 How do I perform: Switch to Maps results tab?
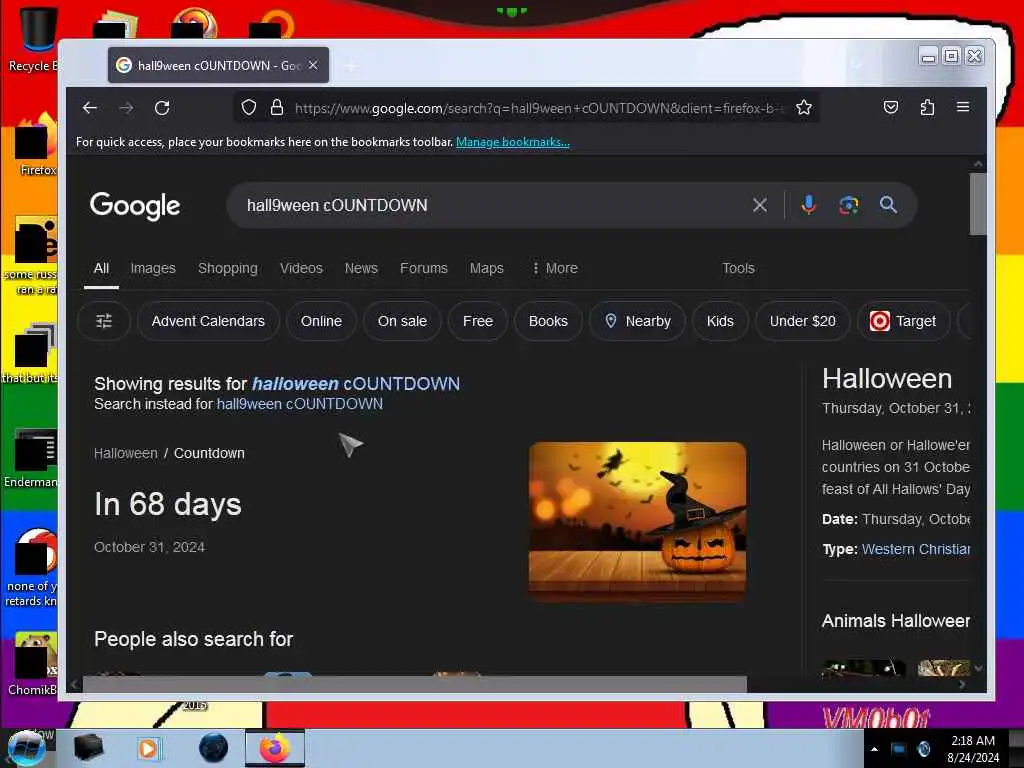click(487, 268)
